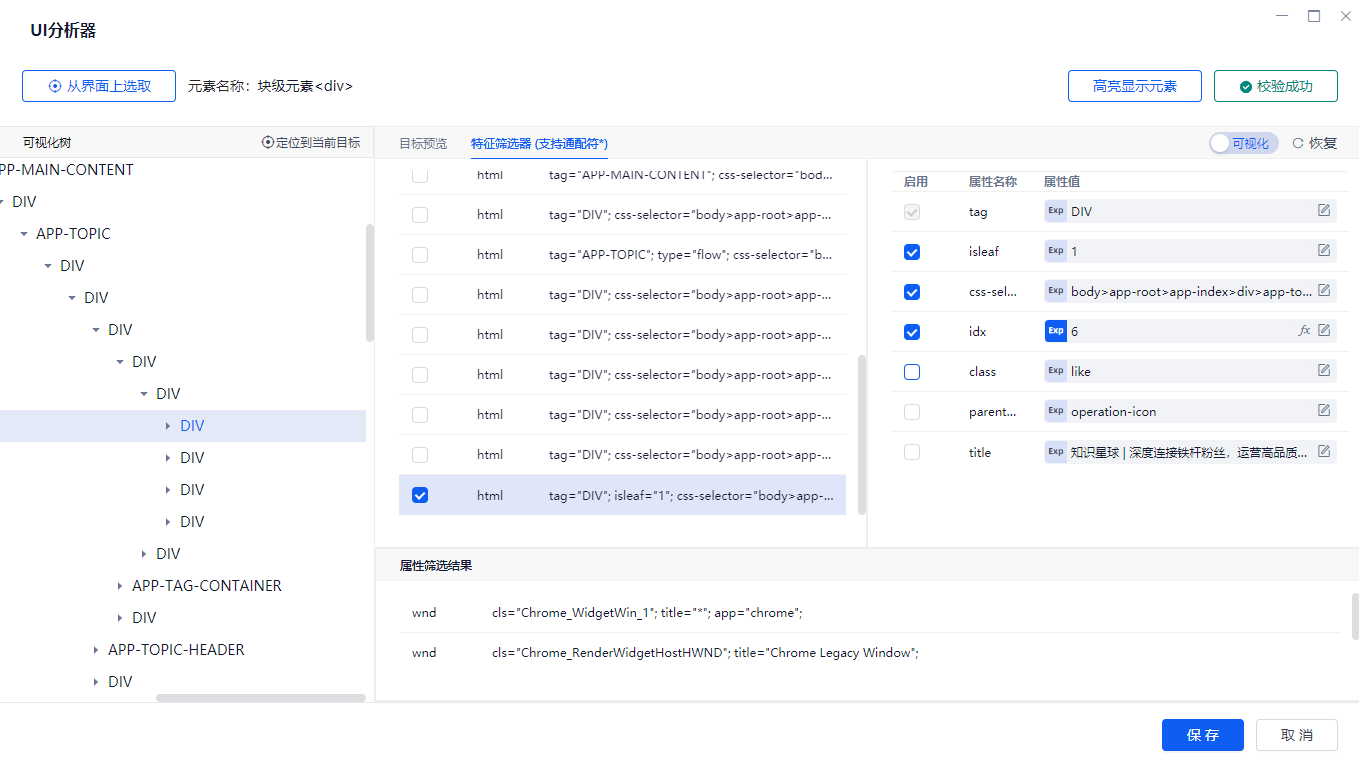Expand the APP-TOPIC-HEADER tree node arrow

click(x=96, y=650)
